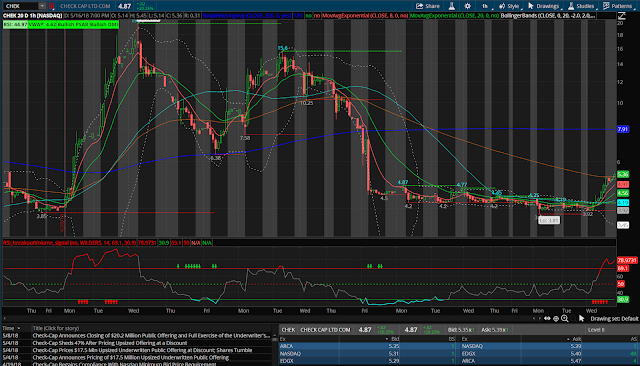
Task: Click the green RSI 44.97 status label
Action: 15,24
